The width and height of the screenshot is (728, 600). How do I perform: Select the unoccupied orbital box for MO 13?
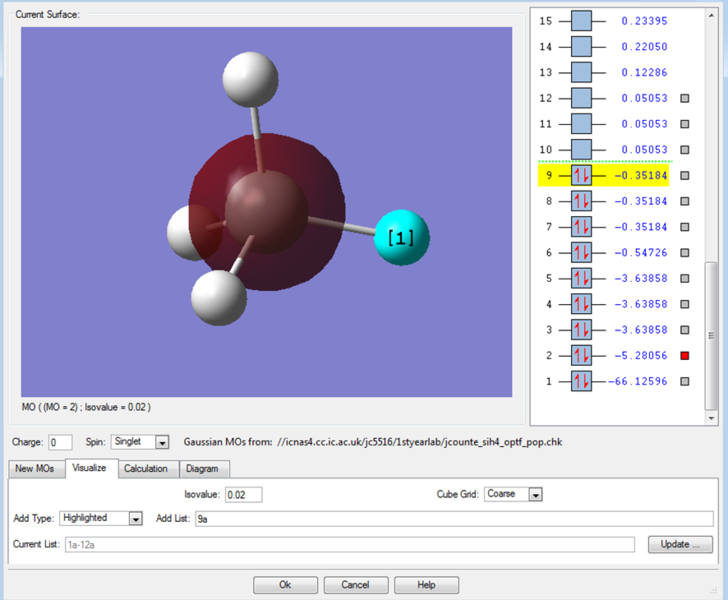581,72
